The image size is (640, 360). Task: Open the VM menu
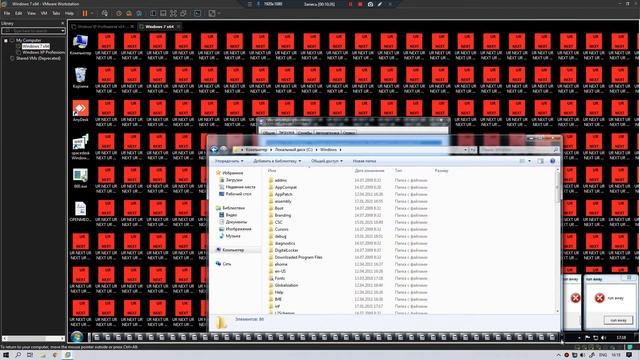[44, 13]
